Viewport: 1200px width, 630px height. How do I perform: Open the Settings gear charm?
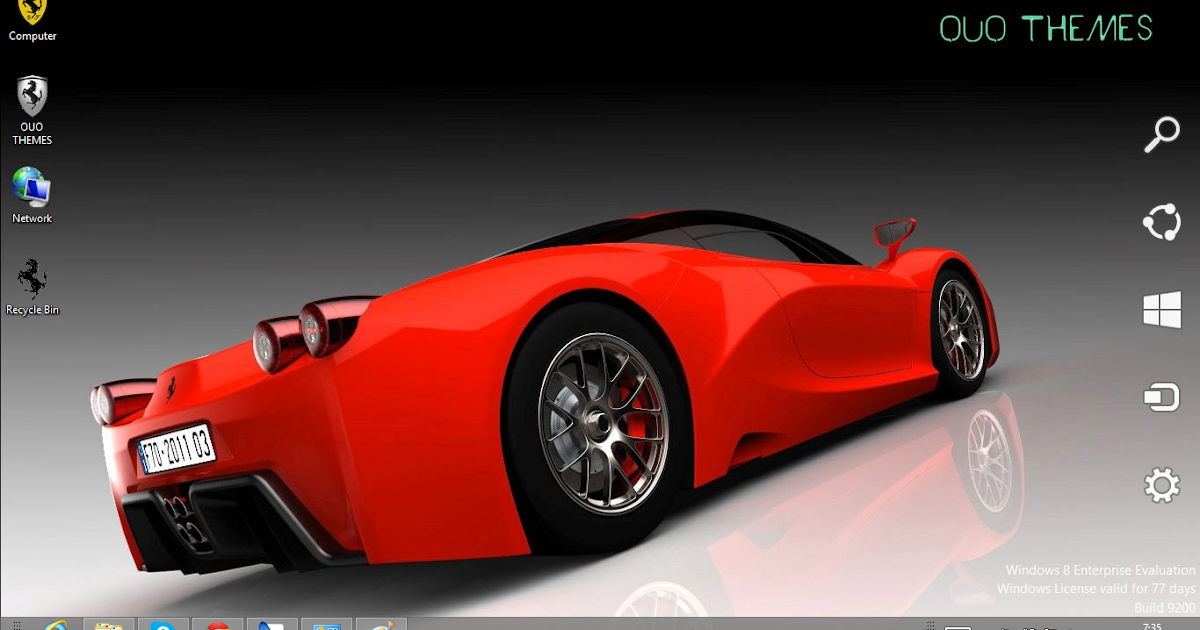pyautogui.click(x=1162, y=486)
